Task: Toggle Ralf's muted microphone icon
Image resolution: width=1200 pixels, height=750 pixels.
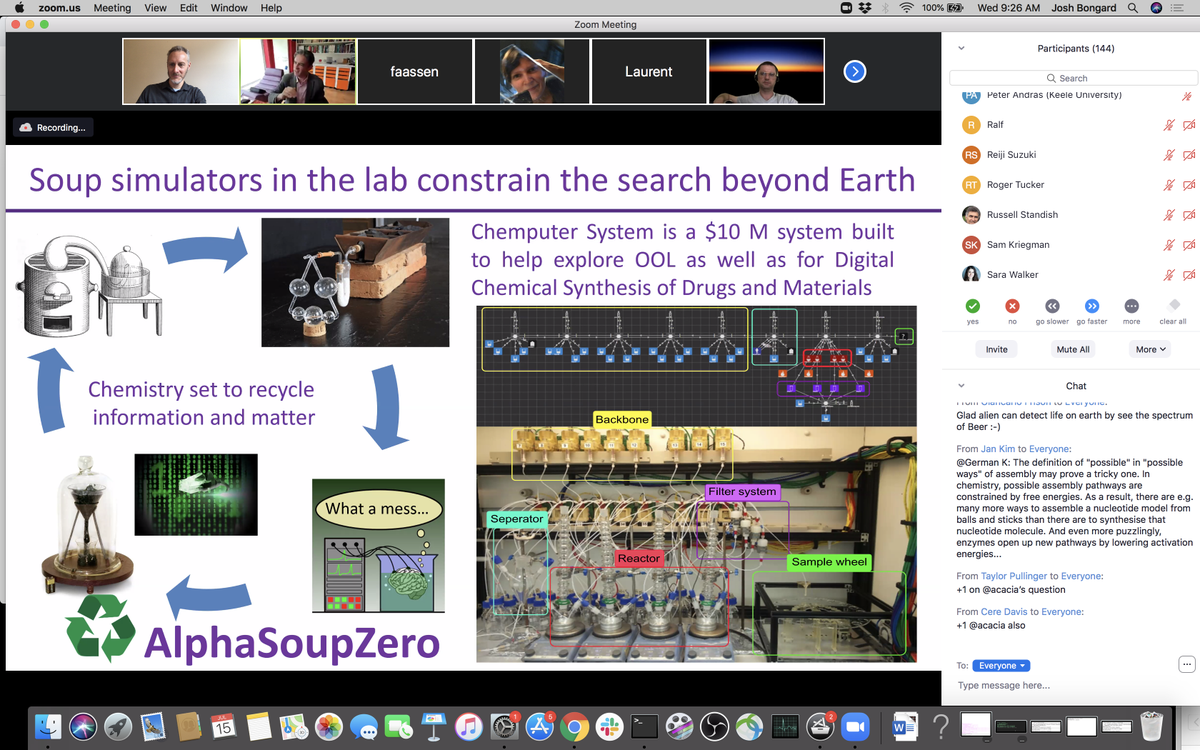Action: click(x=1167, y=125)
